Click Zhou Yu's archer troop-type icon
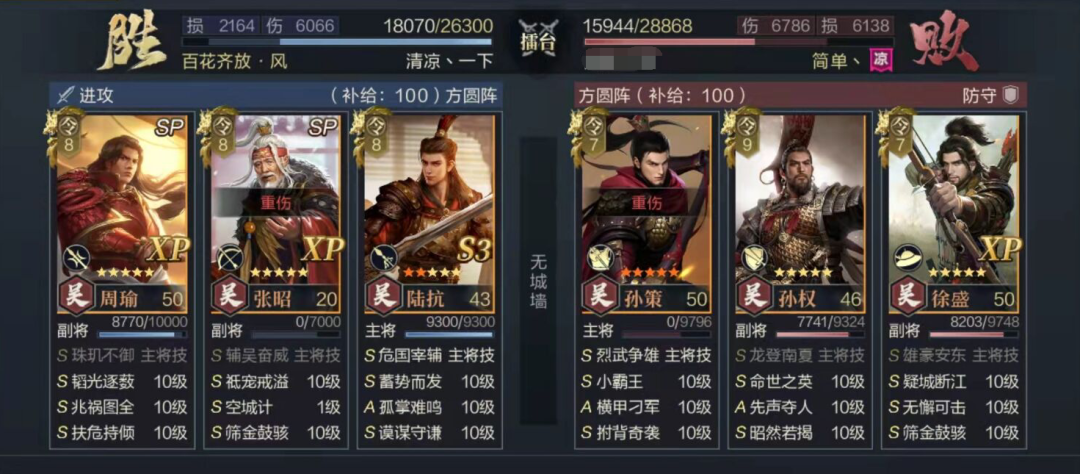The width and height of the screenshot is (1080, 474). click(x=76, y=258)
